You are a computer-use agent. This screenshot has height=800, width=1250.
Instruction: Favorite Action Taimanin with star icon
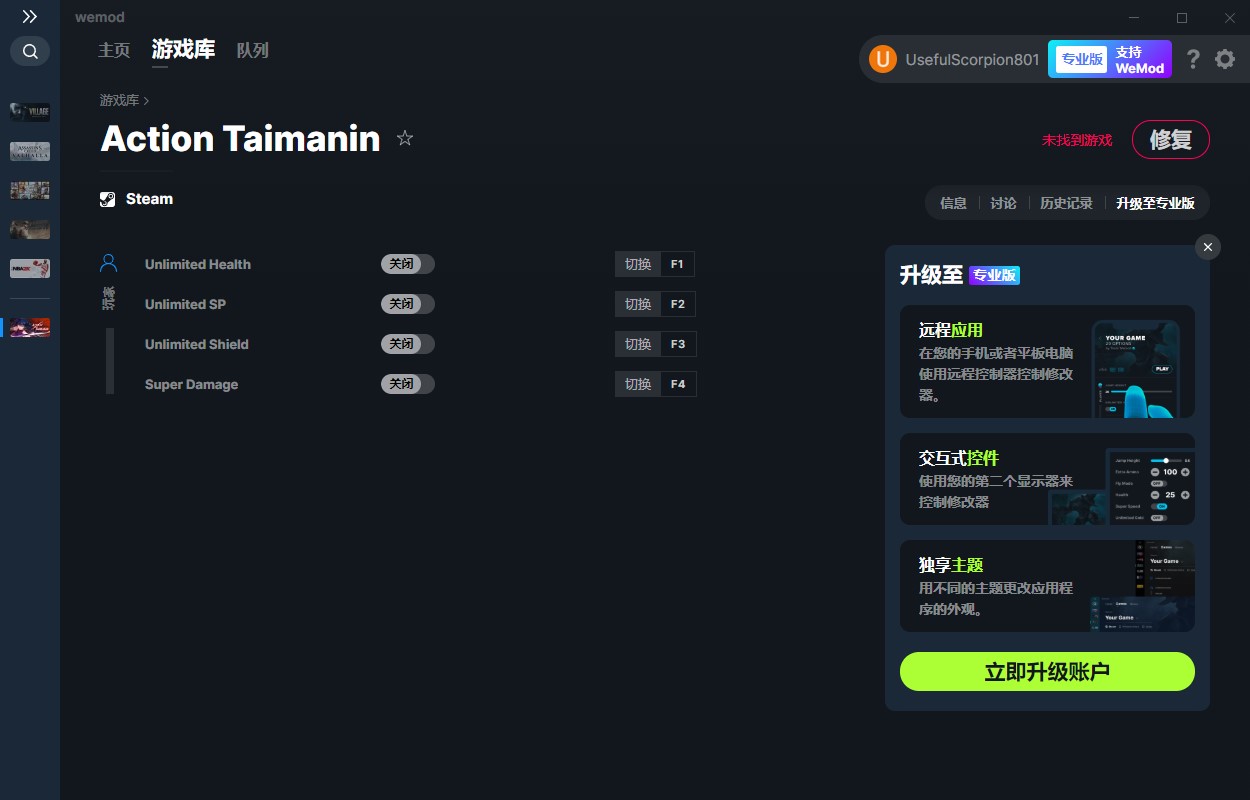pos(405,138)
